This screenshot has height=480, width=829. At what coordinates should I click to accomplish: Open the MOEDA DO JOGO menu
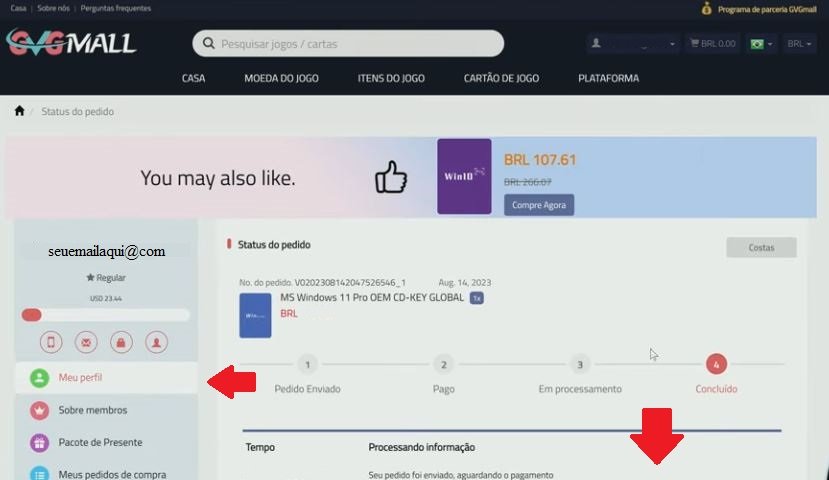coord(281,78)
